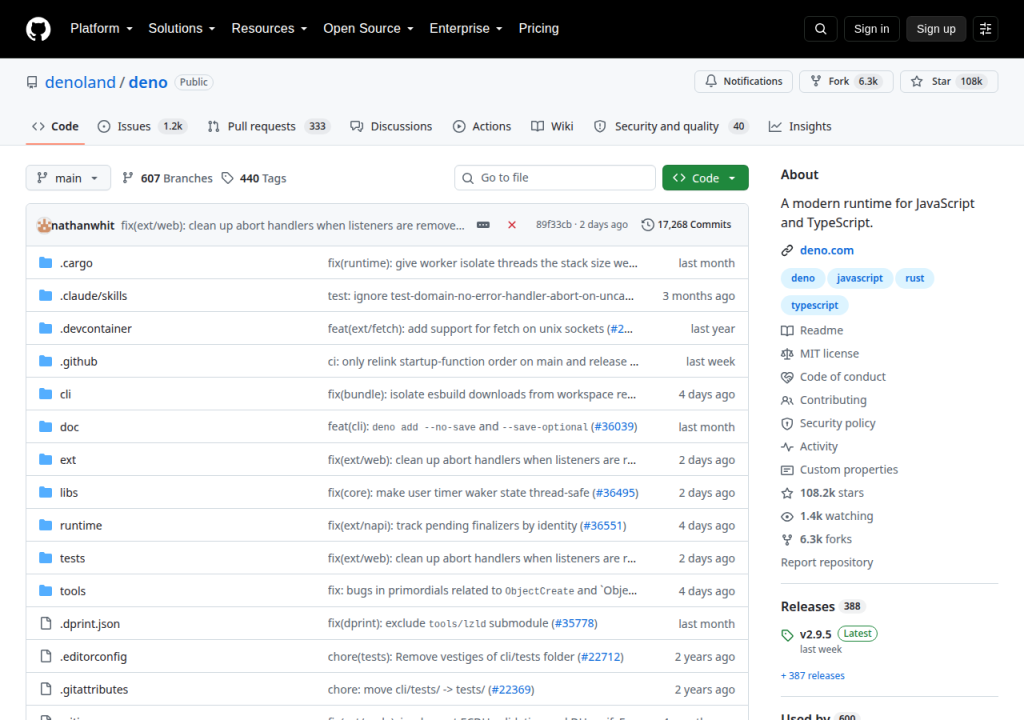
Task: Click the watching eye icon
Action: [x=787, y=516]
